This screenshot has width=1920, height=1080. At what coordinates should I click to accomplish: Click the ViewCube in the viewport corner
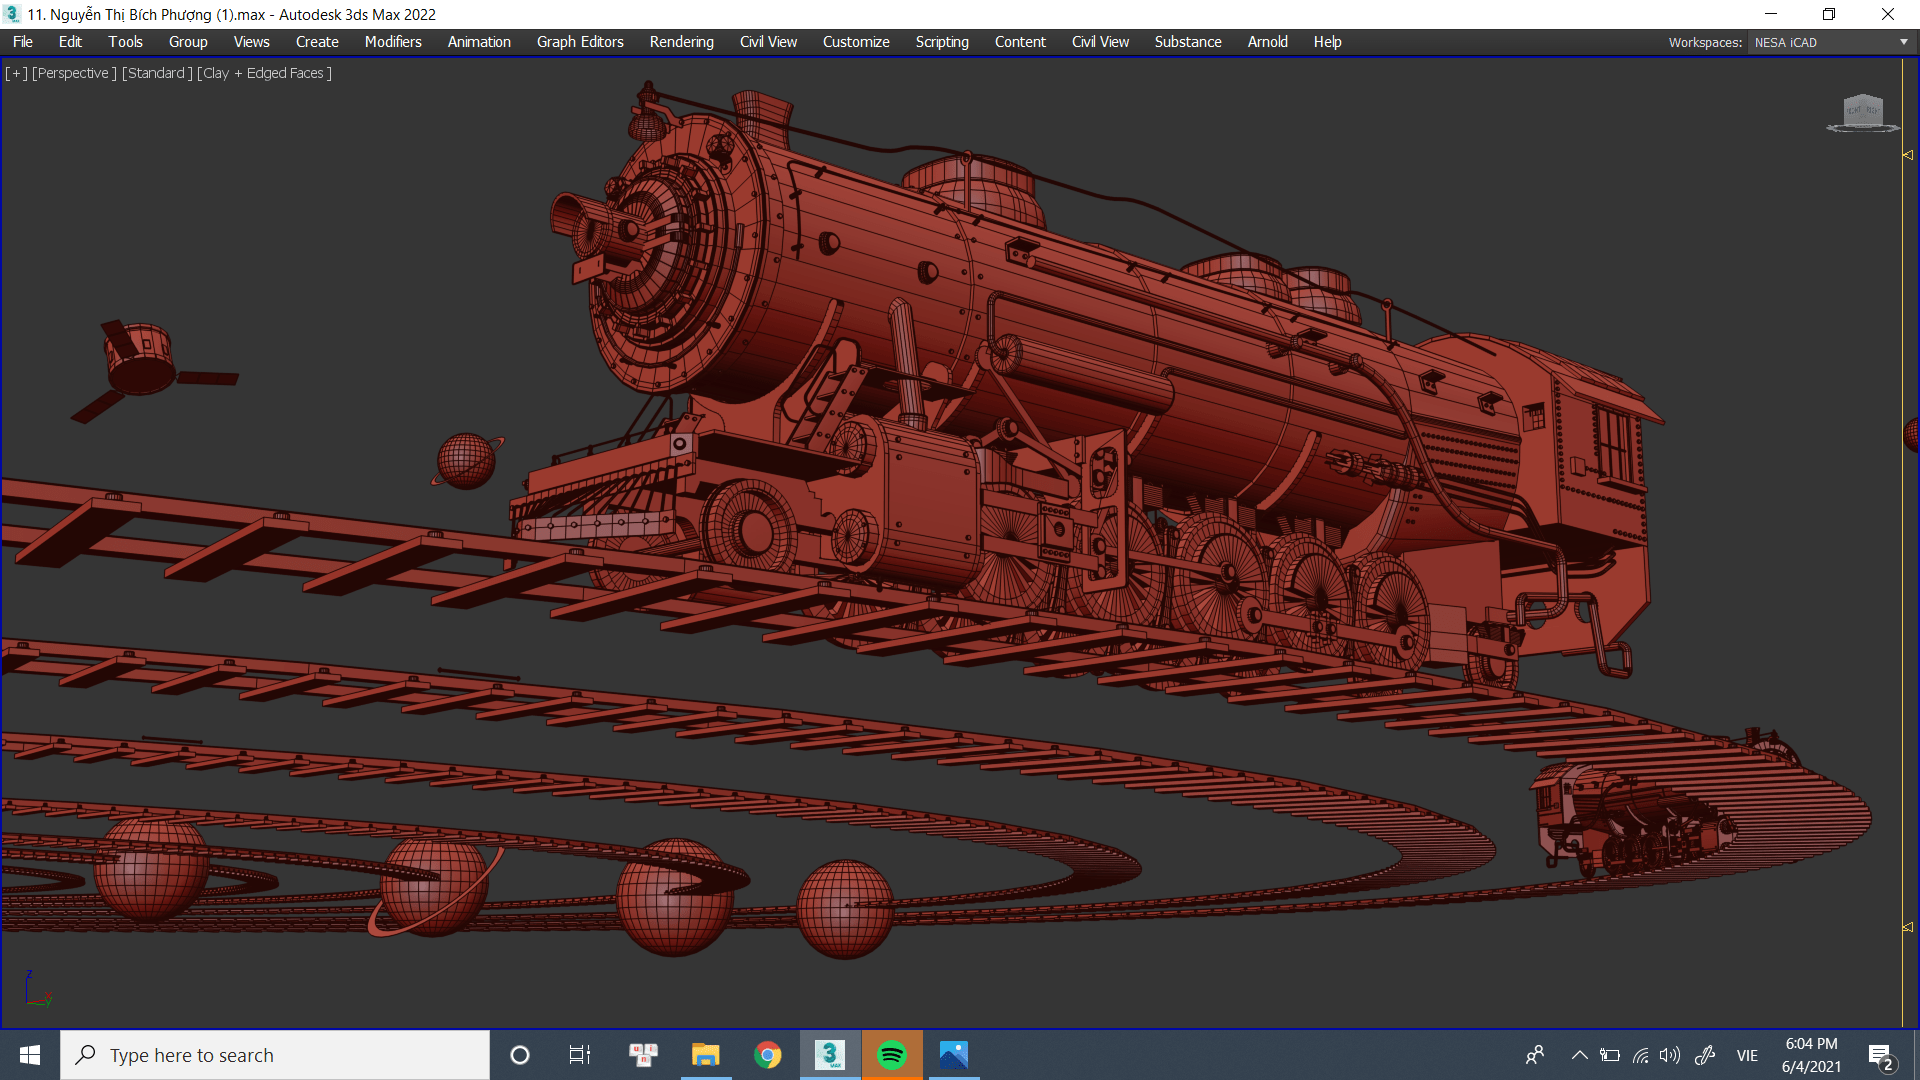click(1862, 112)
